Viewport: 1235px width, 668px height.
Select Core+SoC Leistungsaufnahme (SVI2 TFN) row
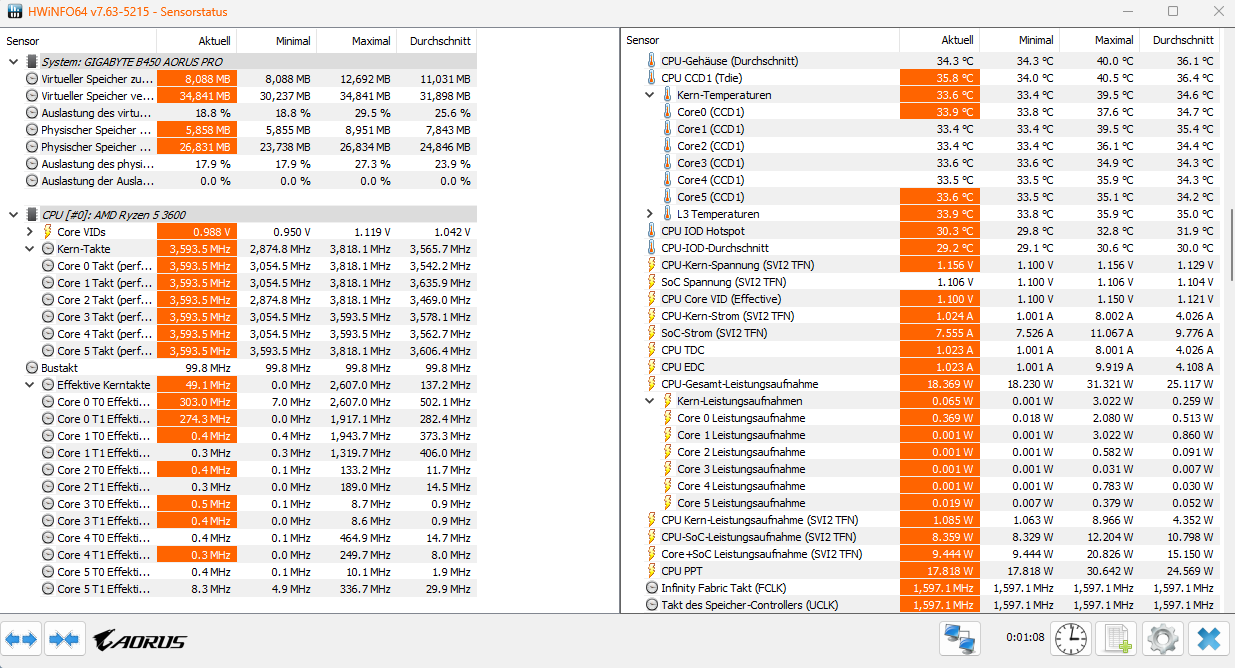click(x=920, y=554)
